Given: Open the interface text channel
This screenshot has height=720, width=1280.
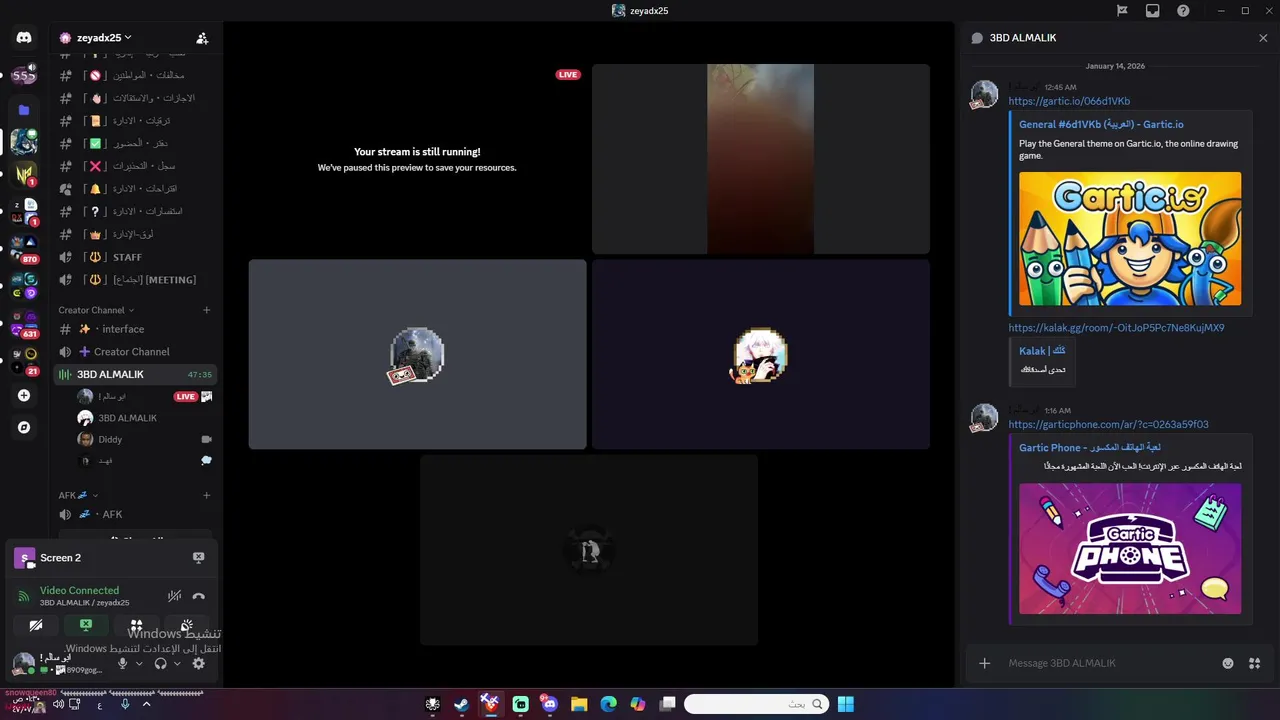Looking at the screenshot, I should click(x=136, y=329).
